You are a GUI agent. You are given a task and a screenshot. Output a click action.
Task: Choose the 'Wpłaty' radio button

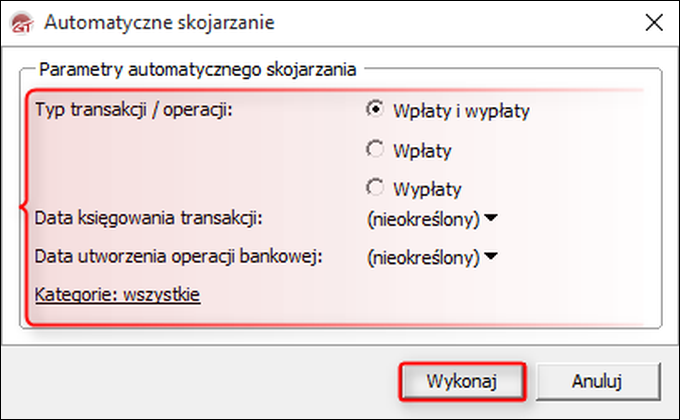[x=376, y=150]
